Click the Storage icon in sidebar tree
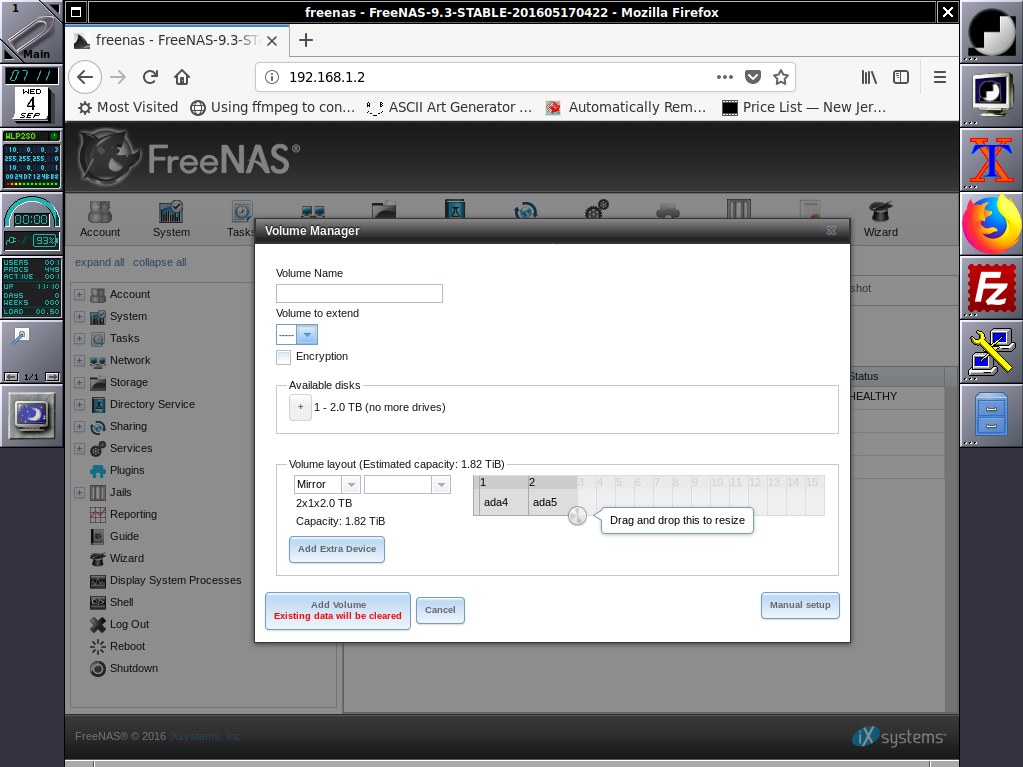Screen dimensions: 1023x767 pyautogui.click(x=98, y=382)
